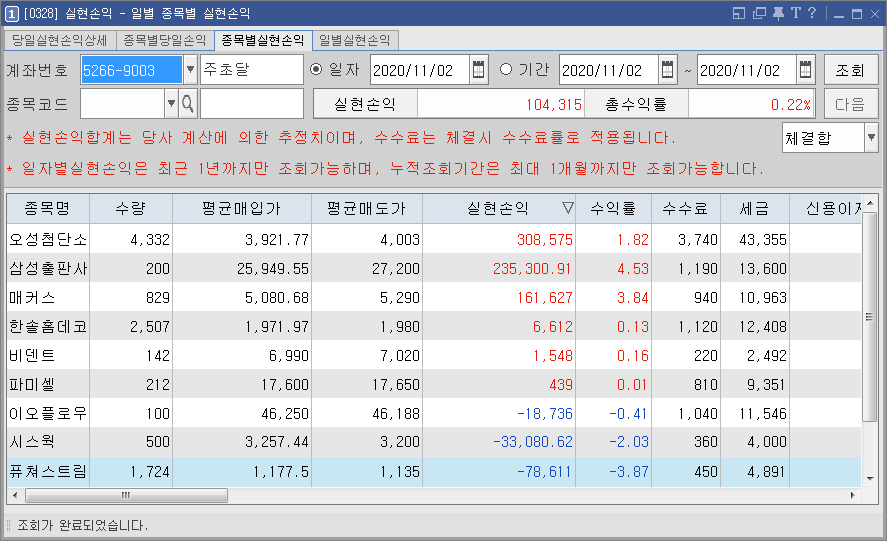Pin the window with the pushpin icon
The width and height of the screenshot is (887, 541).
[x=778, y=13]
